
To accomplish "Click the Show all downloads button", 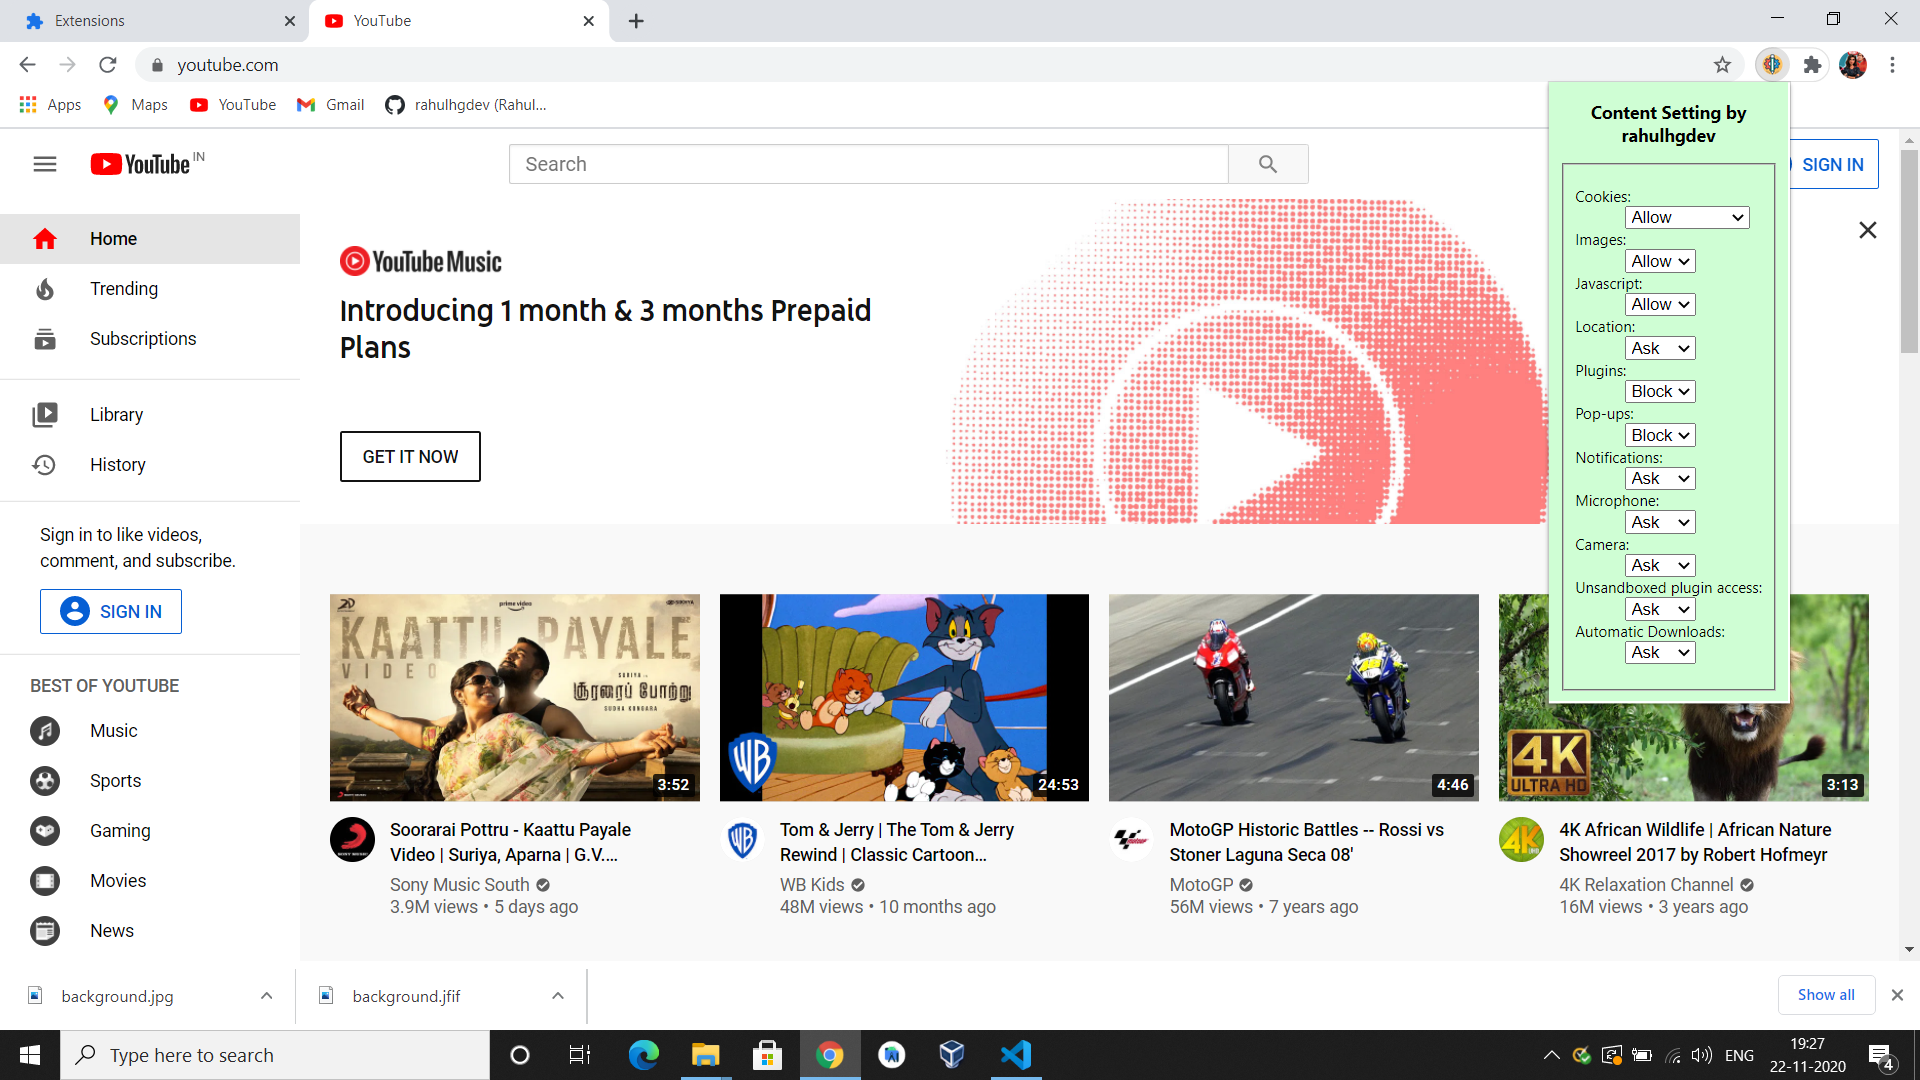I will pyautogui.click(x=1825, y=995).
